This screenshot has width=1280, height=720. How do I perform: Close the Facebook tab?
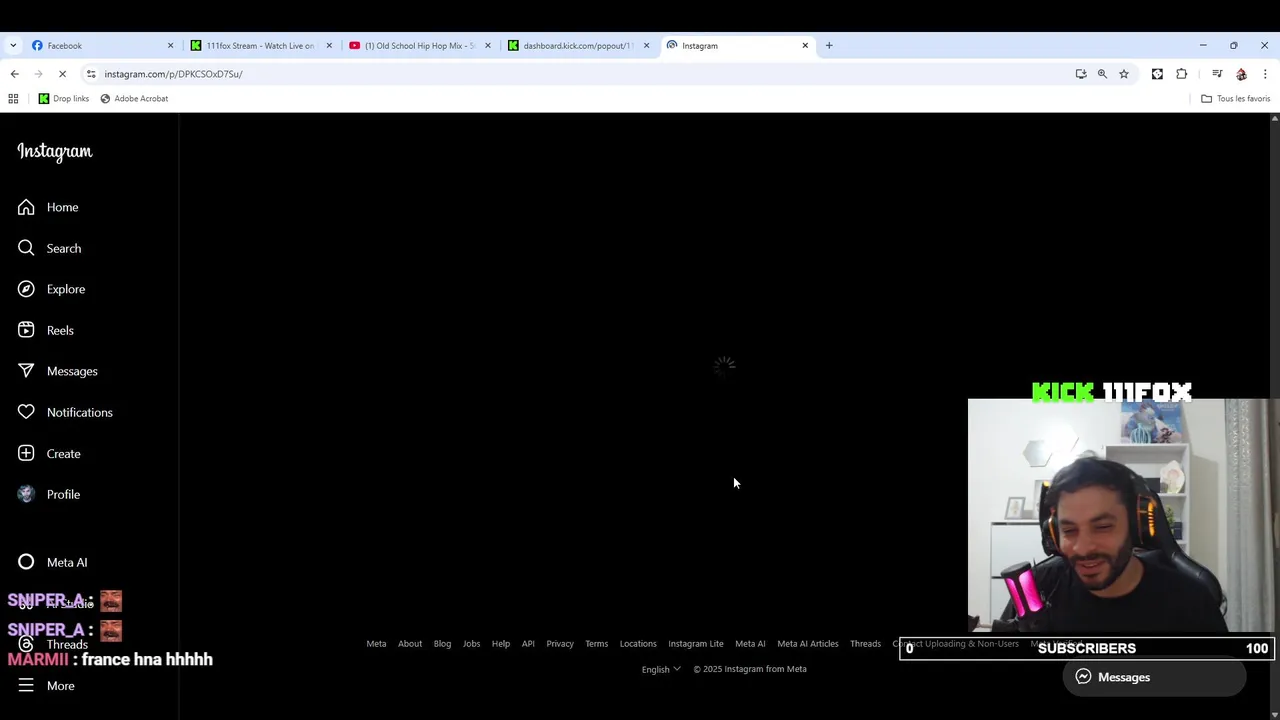click(x=170, y=45)
